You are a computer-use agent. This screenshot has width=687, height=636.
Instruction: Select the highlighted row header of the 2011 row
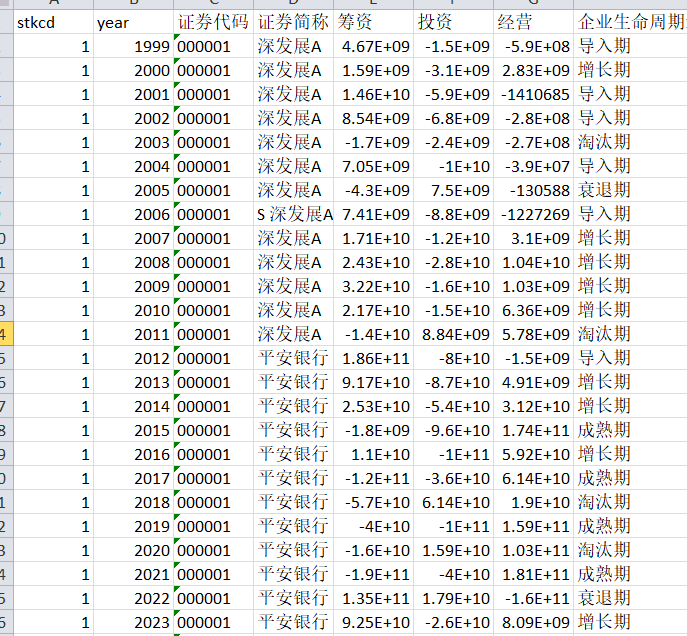click(x=6, y=335)
